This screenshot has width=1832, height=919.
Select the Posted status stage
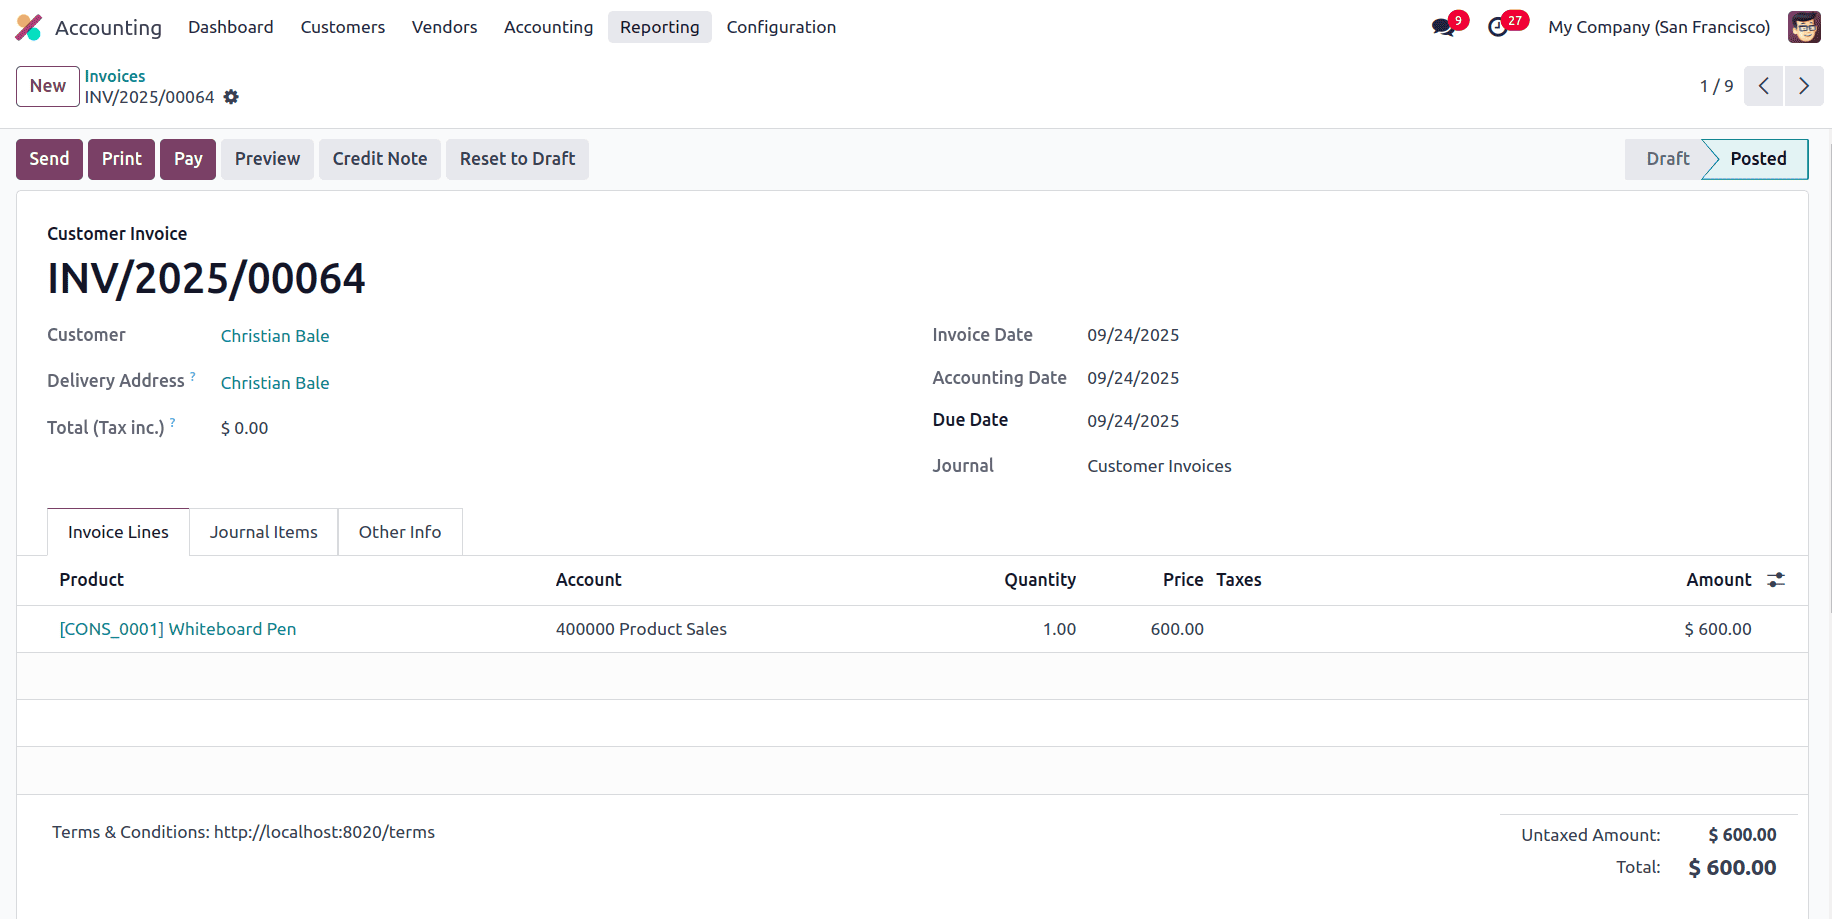point(1758,159)
